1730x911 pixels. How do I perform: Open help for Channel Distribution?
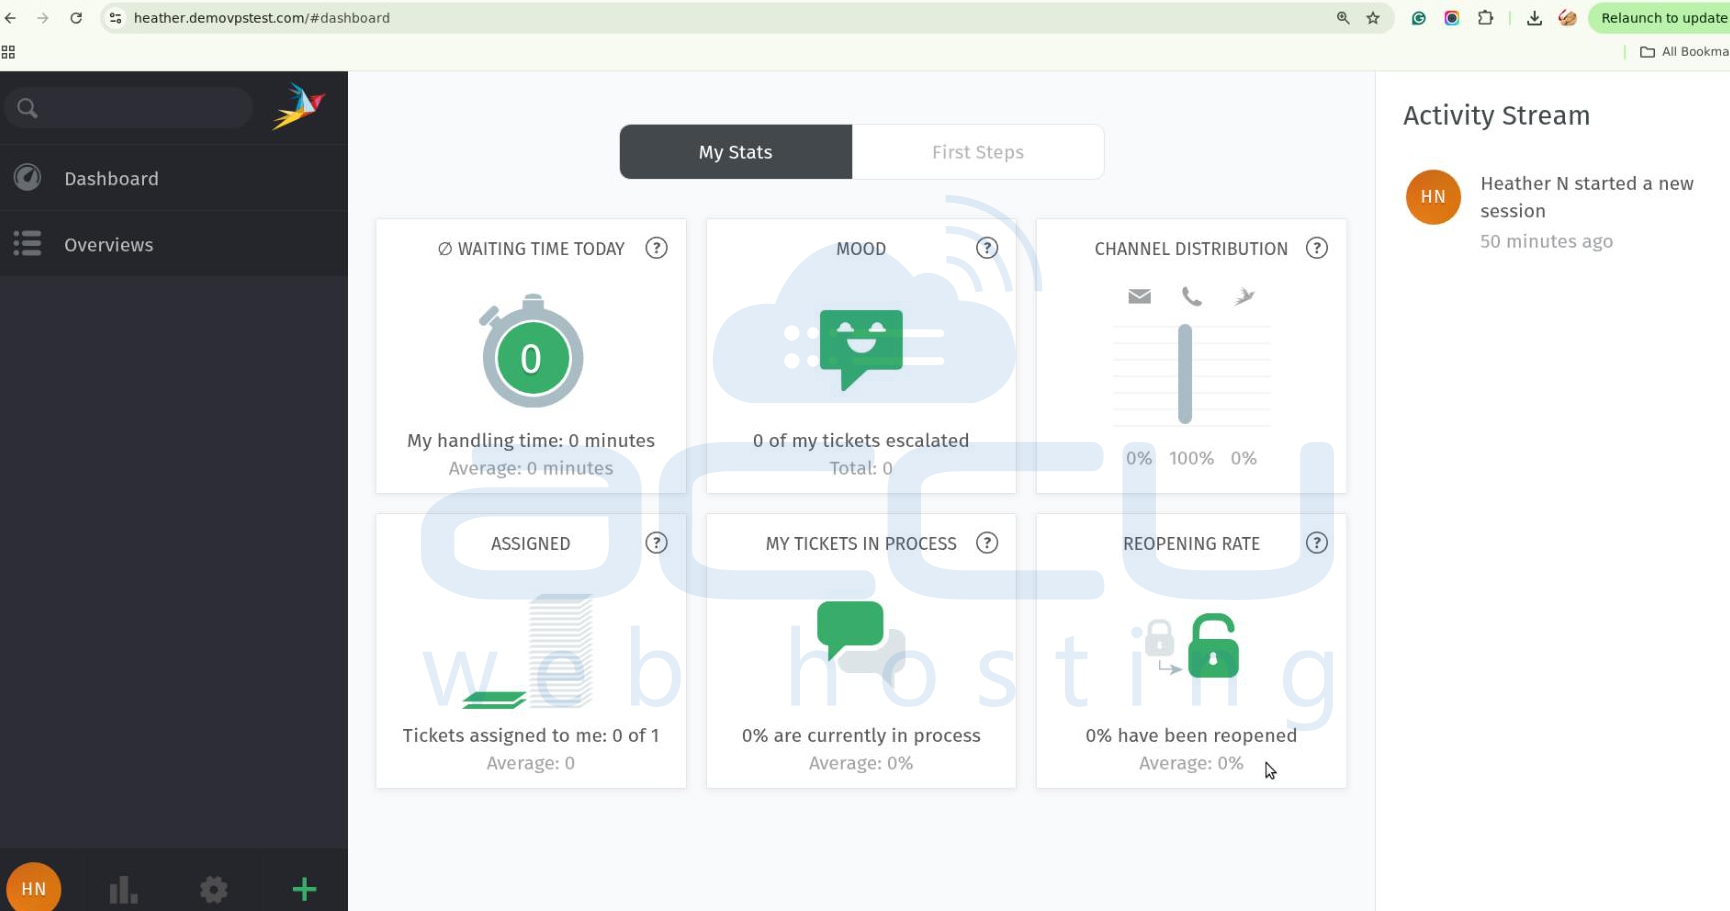pyautogui.click(x=1317, y=248)
